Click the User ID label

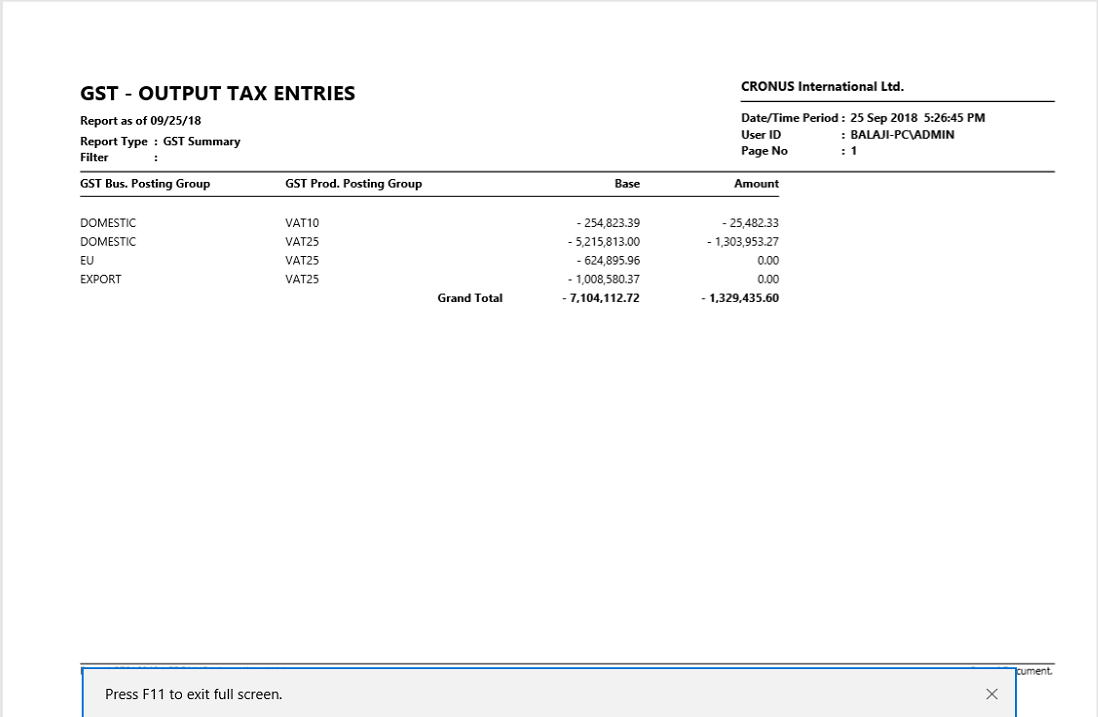(761, 134)
